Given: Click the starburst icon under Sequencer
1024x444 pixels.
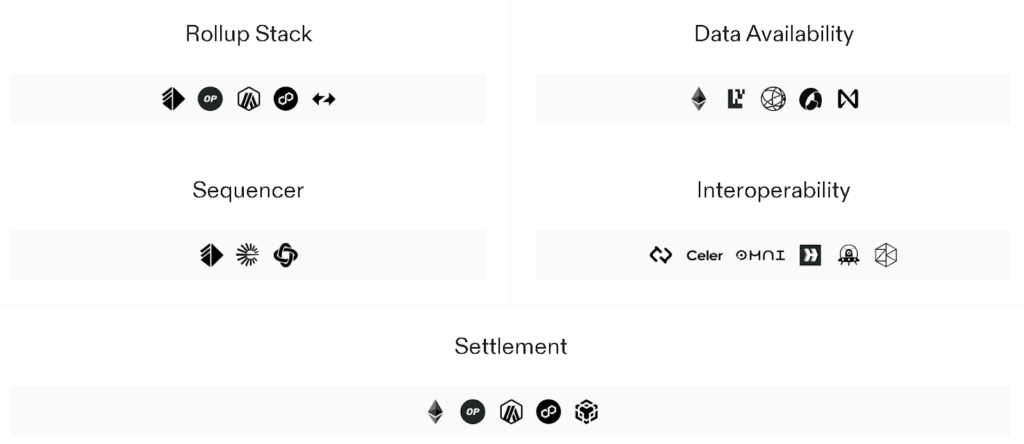Looking at the screenshot, I should [247, 255].
